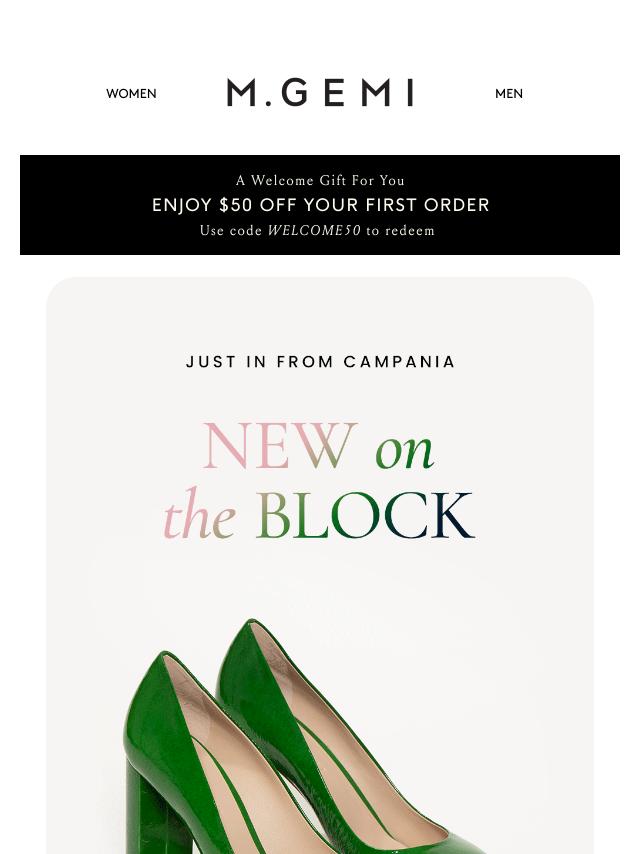Click the black welcome gift banner
This screenshot has height=854, width=640.
click(320, 205)
